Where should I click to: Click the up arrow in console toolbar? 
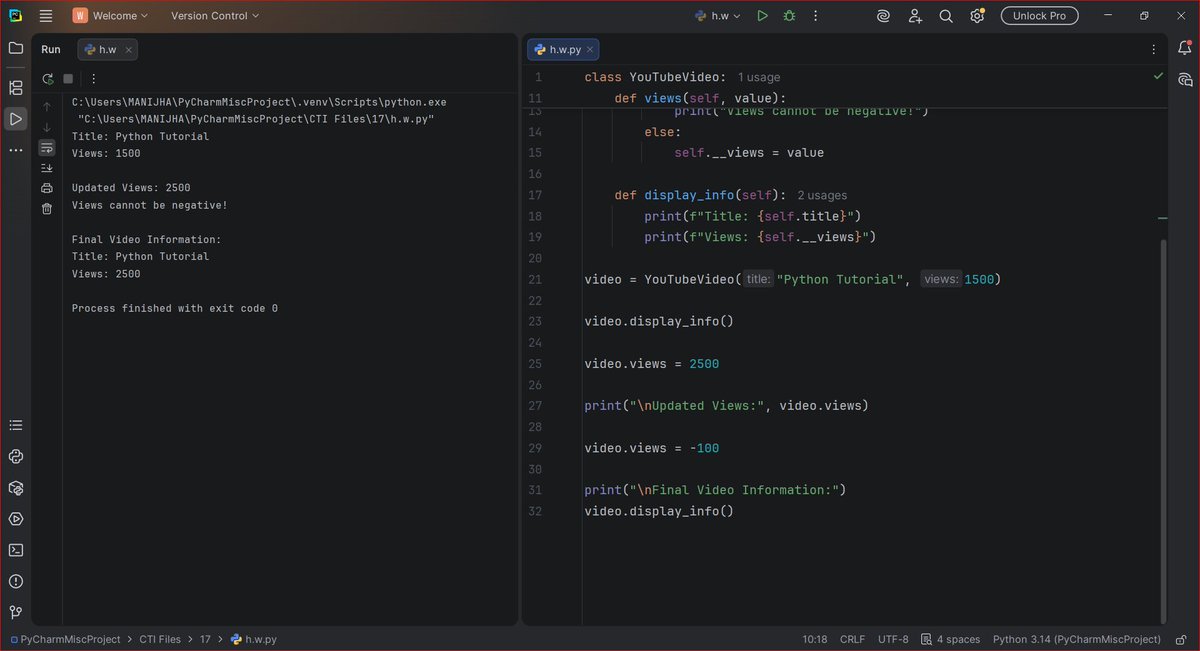pyautogui.click(x=47, y=106)
